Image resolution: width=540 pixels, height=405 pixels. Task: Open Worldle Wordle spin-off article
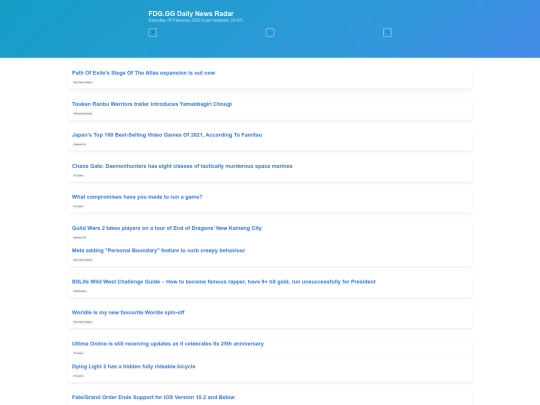pyautogui.click(x=128, y=312)
